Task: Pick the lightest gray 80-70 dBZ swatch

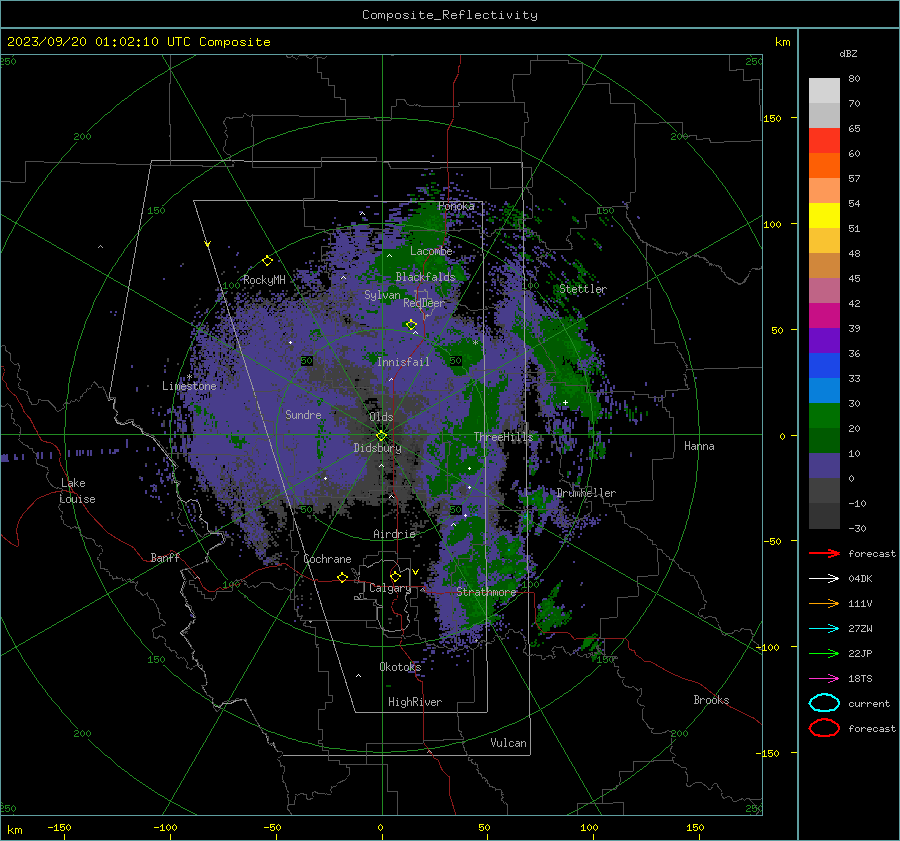Action: pos(824,91)
